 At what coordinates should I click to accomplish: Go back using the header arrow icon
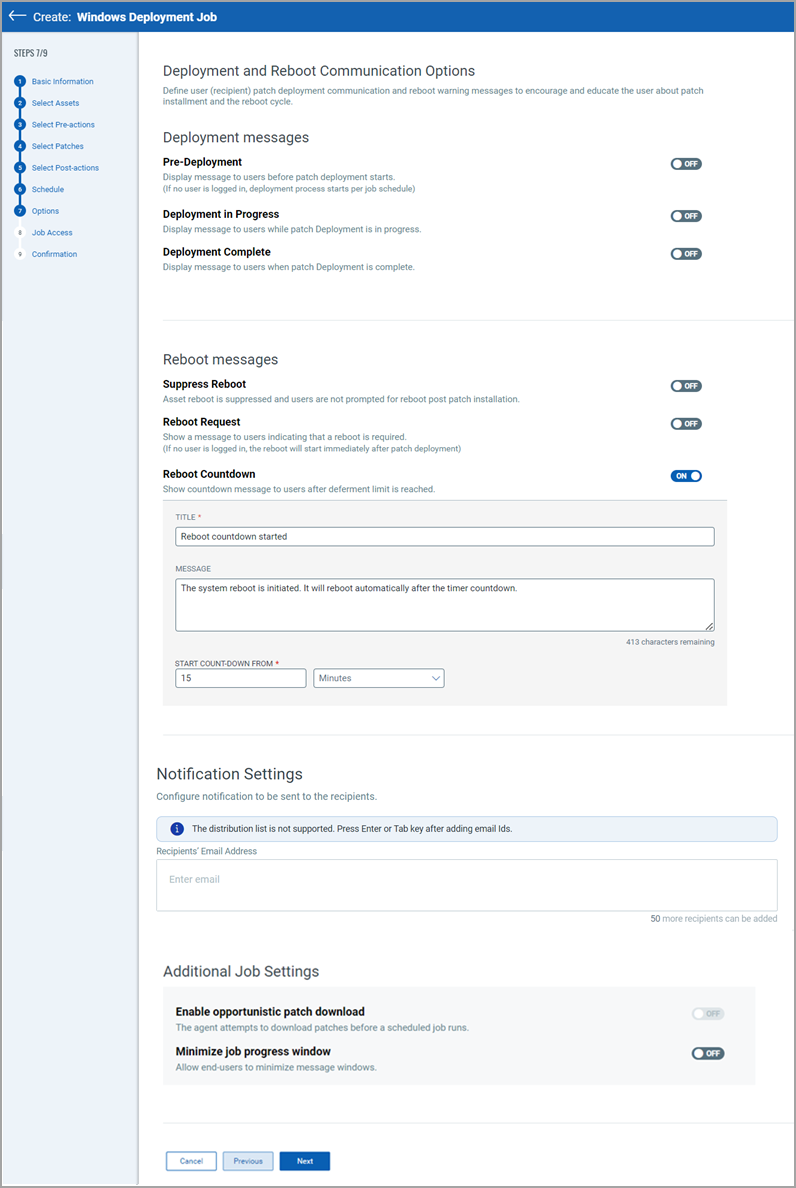pos(17,16)
